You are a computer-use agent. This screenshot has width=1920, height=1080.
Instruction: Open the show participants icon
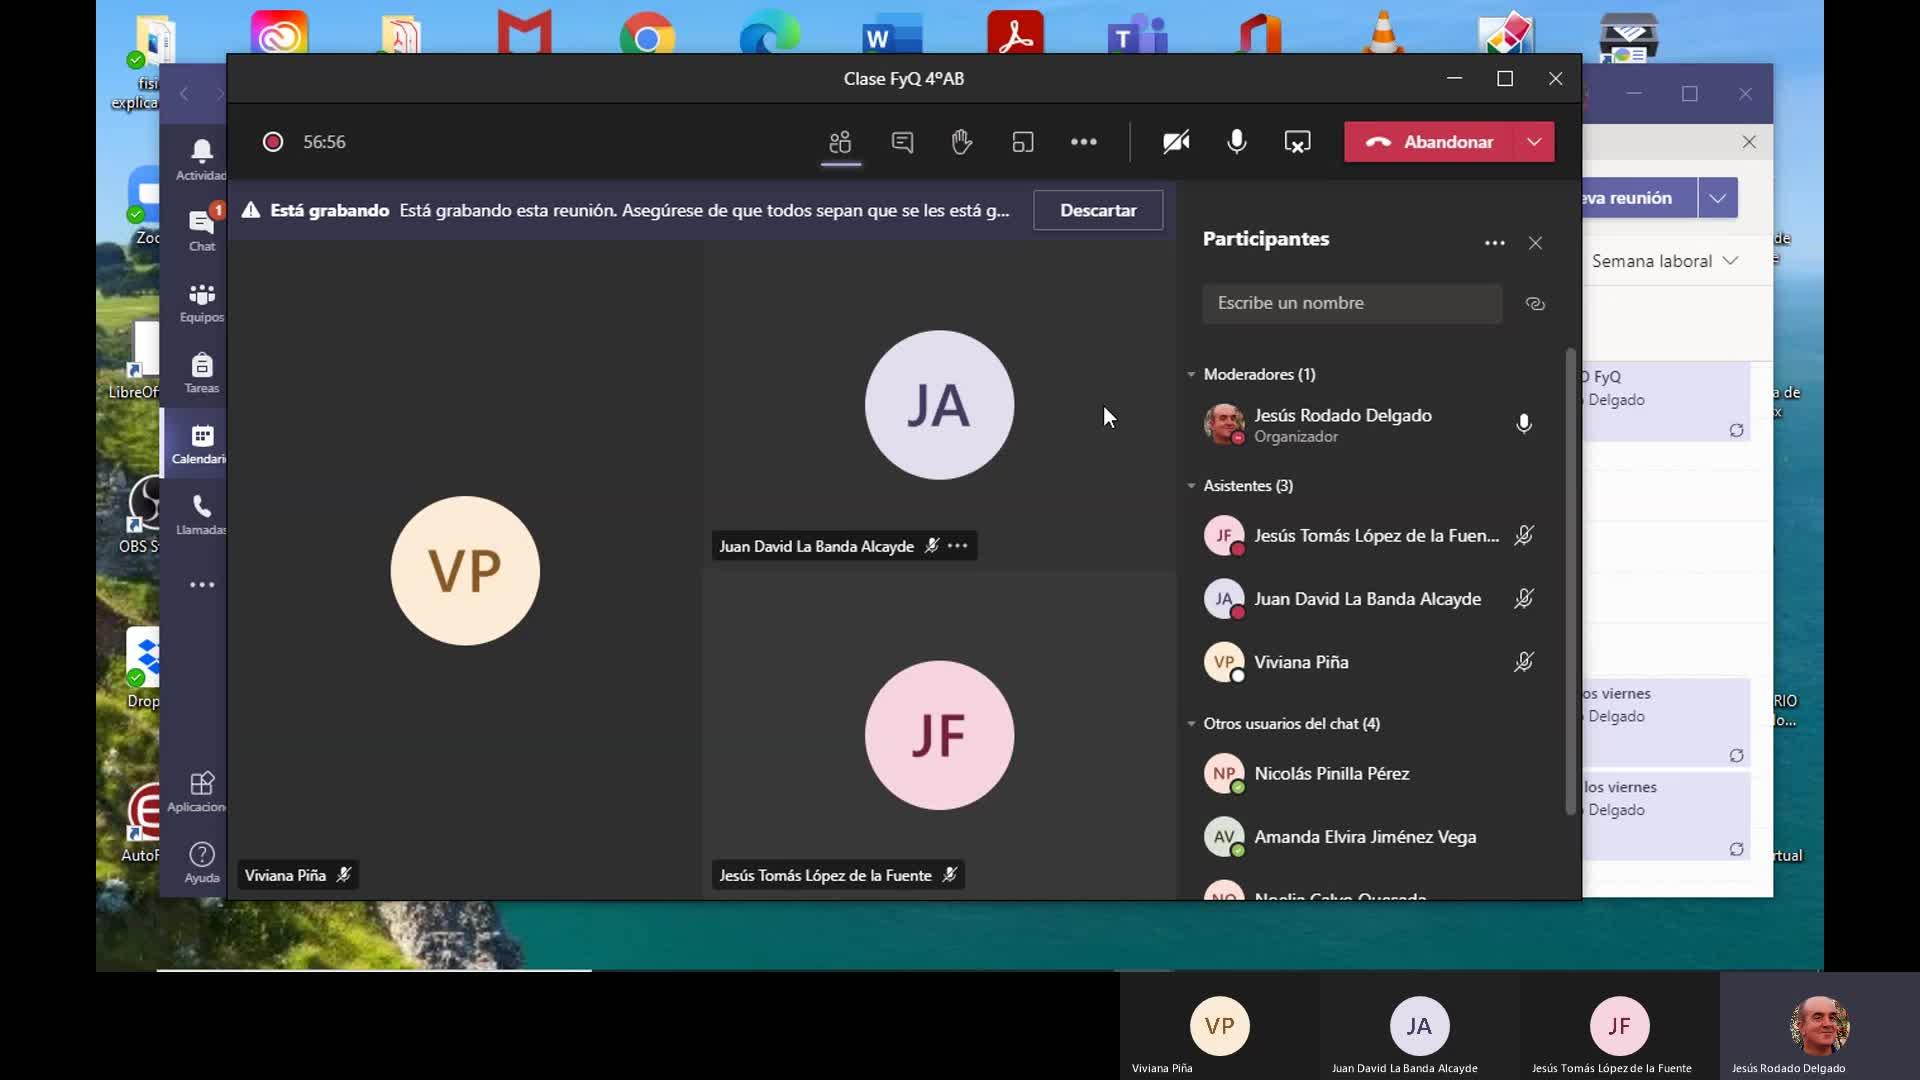click(840, 142)
